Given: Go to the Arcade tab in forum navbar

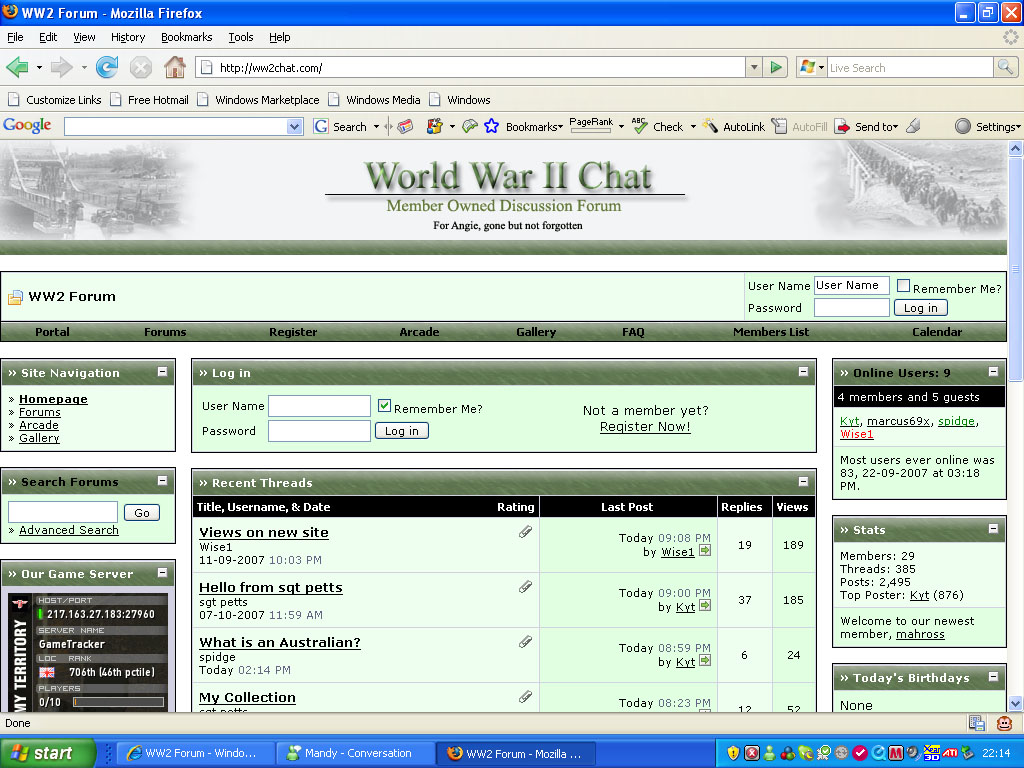Looking at the screenshot, I should point(419,332).
